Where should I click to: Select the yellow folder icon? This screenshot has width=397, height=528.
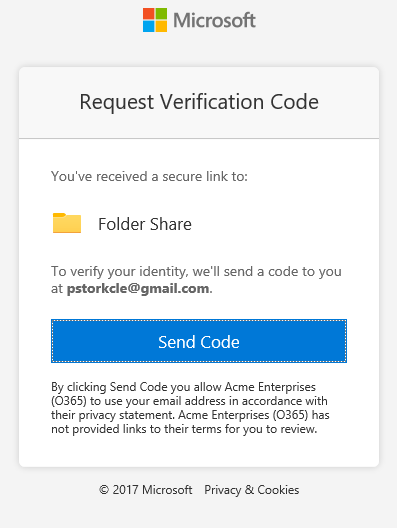tap(67, 223)
